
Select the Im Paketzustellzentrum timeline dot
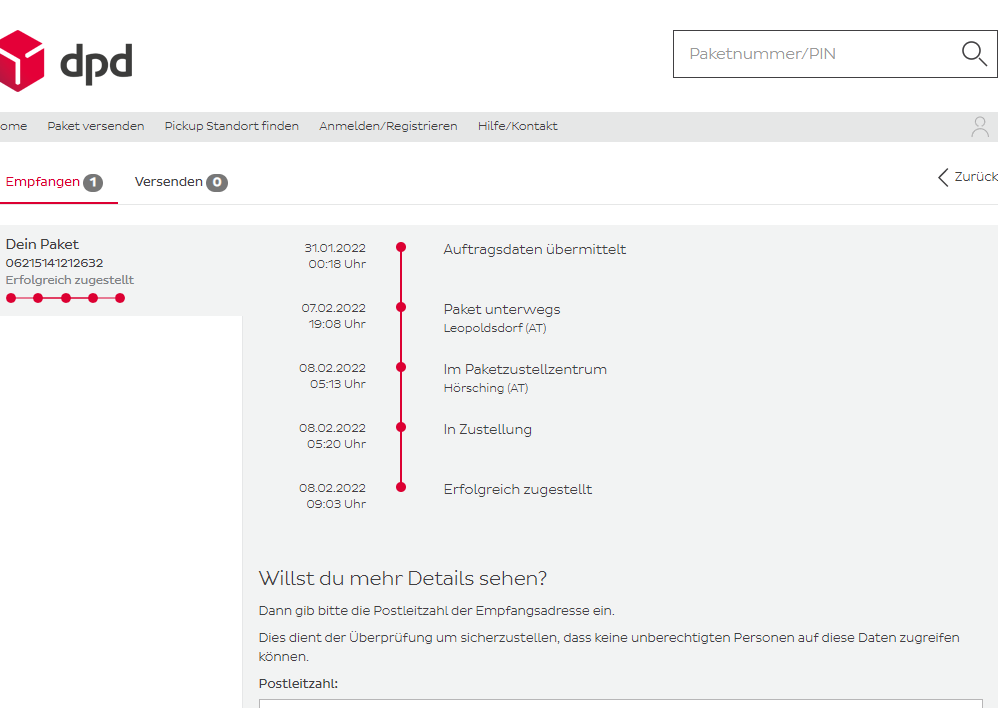pos(401,367)
